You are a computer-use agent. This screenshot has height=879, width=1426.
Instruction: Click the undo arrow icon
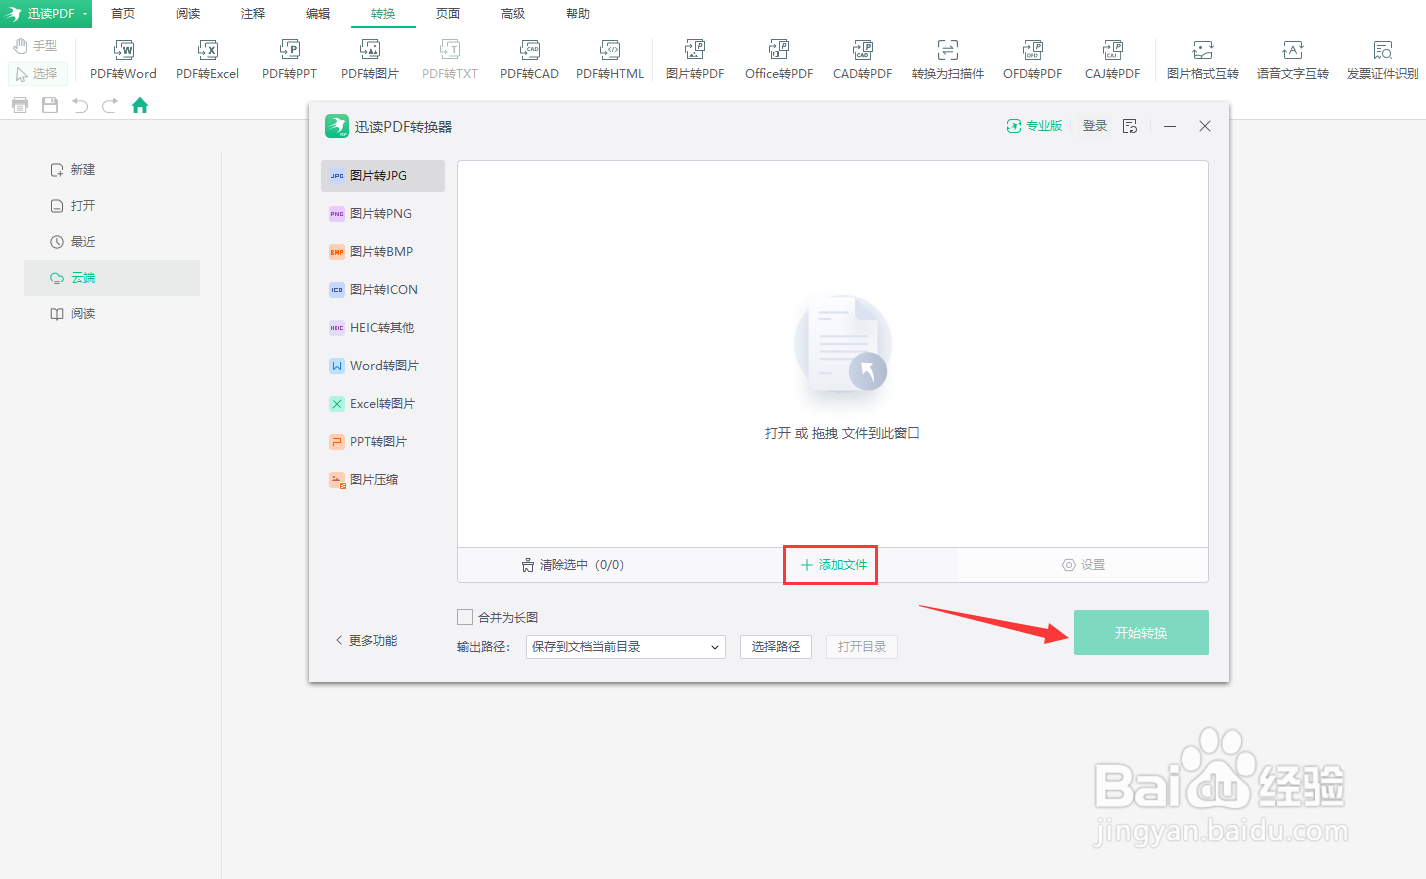click(x=80, y=105)
